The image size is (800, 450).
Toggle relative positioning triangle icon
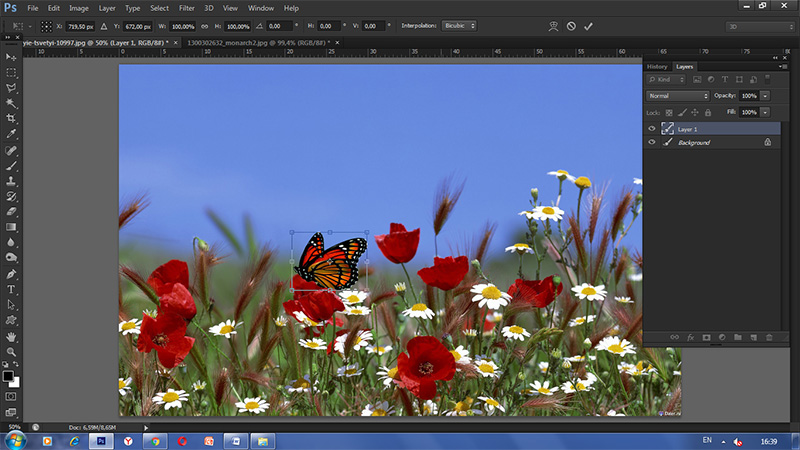click(x=104, y=26)
